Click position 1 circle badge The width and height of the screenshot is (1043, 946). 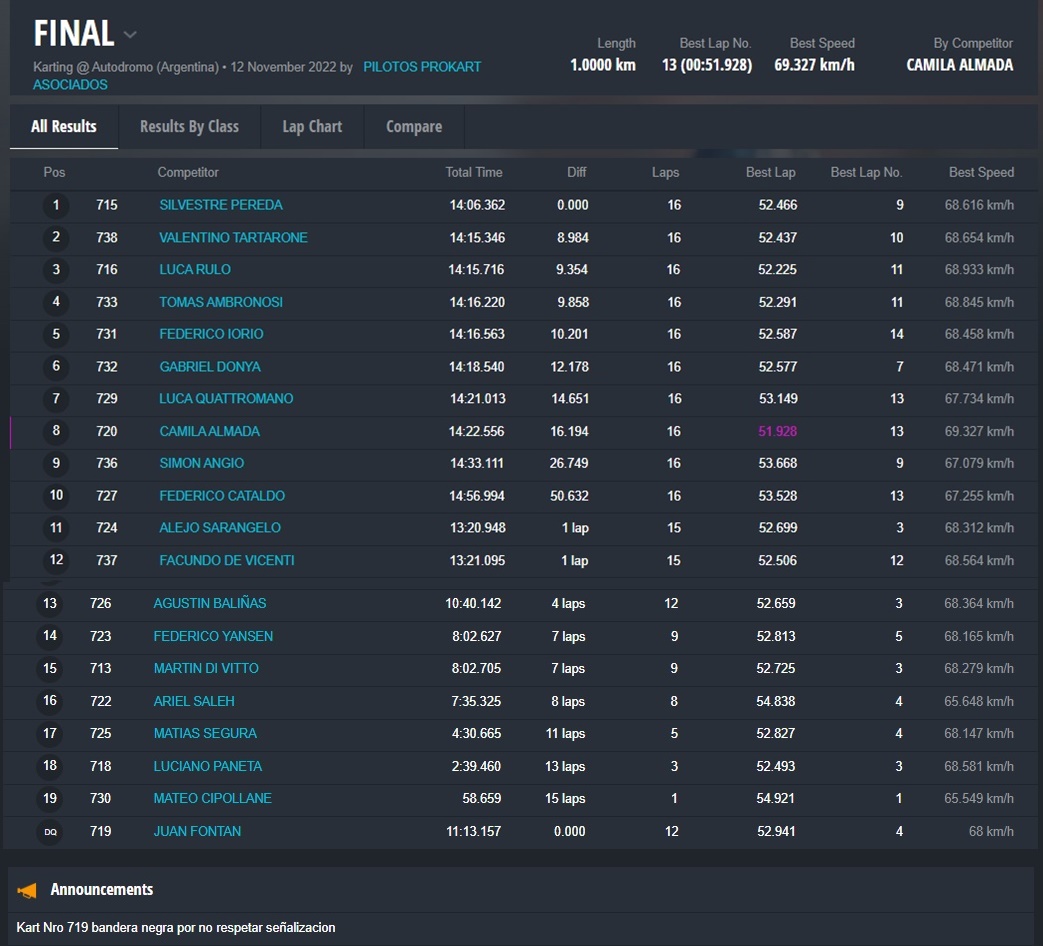tap(56, 206)
